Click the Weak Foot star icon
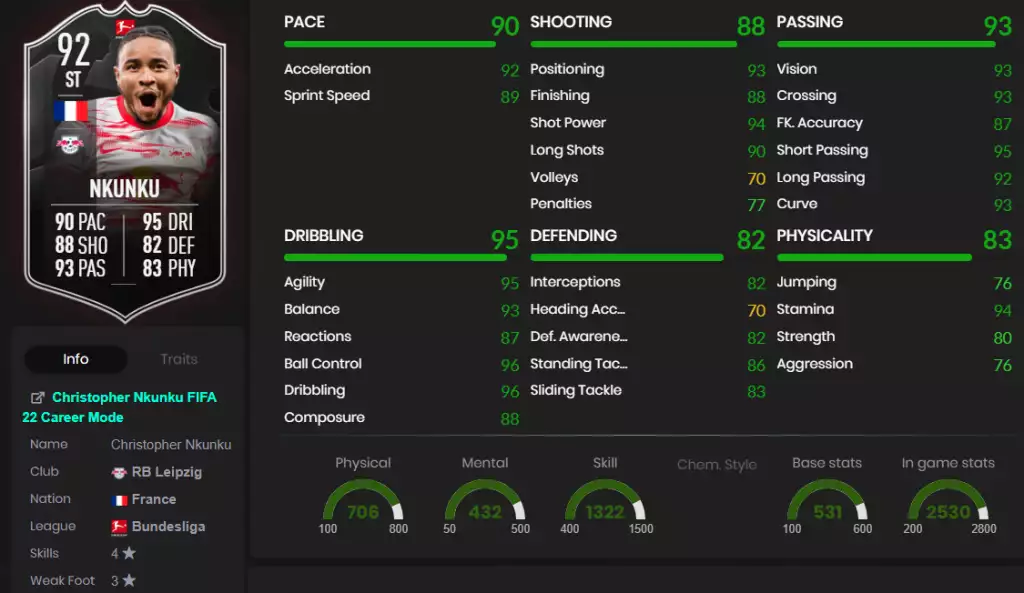Screen dimensions: 1024x593 pos(129,580)
